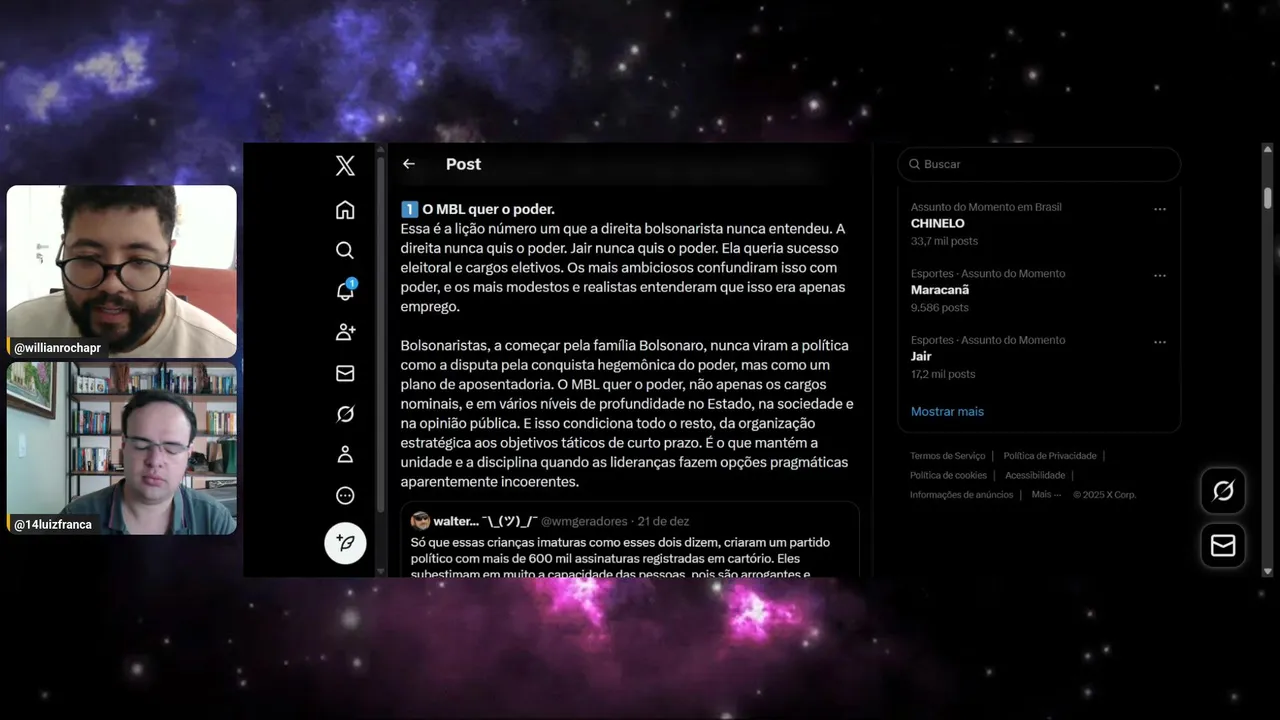The width and height of the screenshot is (1280, 720).
Task: Click the scroll down arrow of page scrollbar
Action: click(x=1268, y=571)
